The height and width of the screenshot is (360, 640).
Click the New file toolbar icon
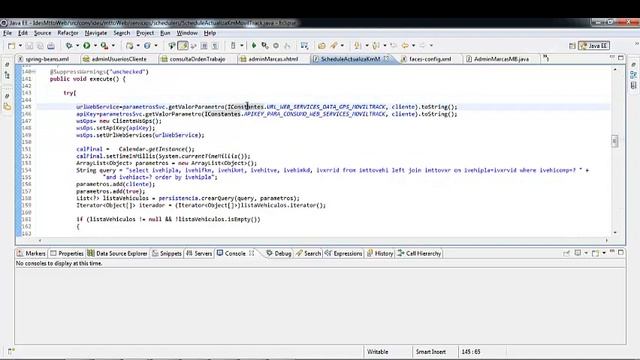pyautogui.click(x=11, y=46)
